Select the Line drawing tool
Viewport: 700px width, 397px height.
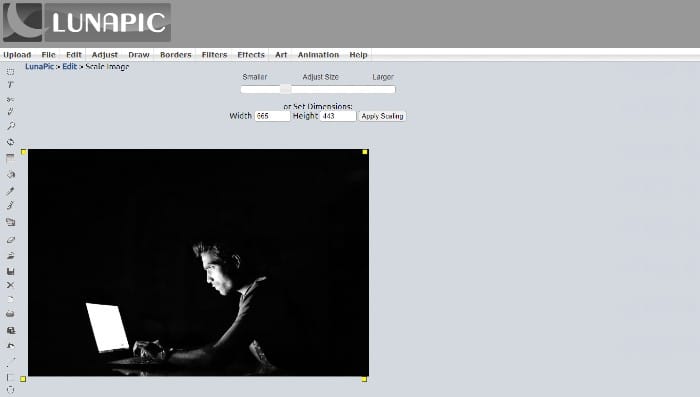10,362
